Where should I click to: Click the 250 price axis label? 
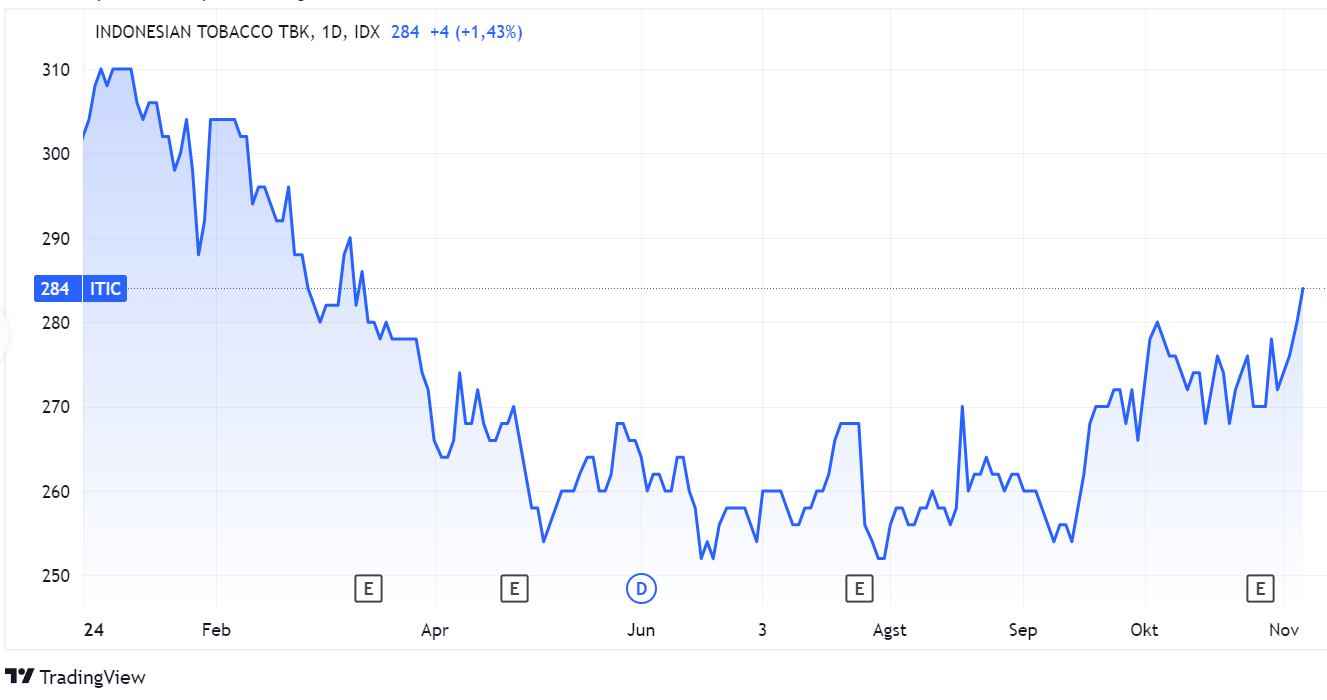tap(56, 576)
